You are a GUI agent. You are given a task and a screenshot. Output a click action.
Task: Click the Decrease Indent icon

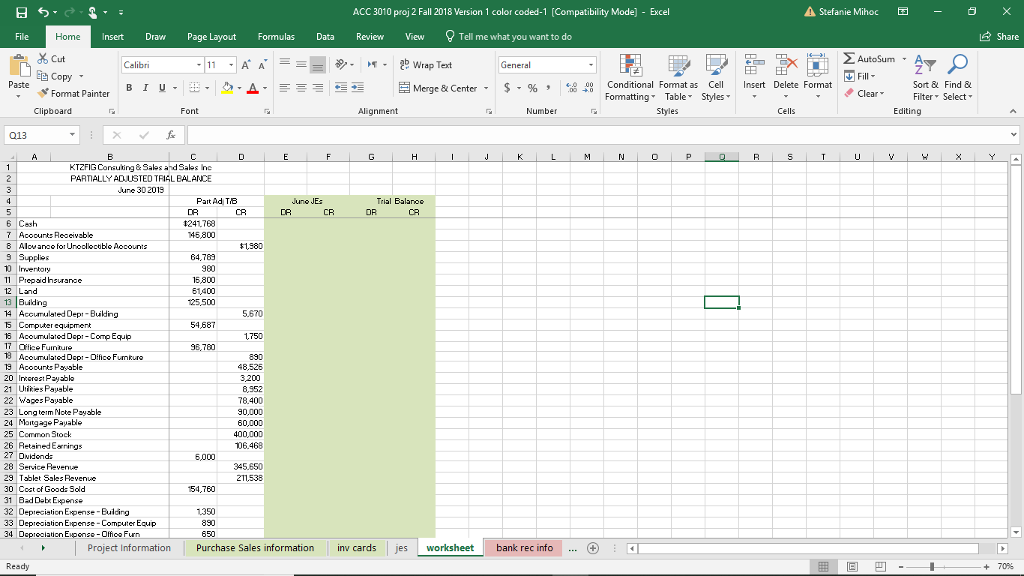pyautogui.click(x=341, y=88)
